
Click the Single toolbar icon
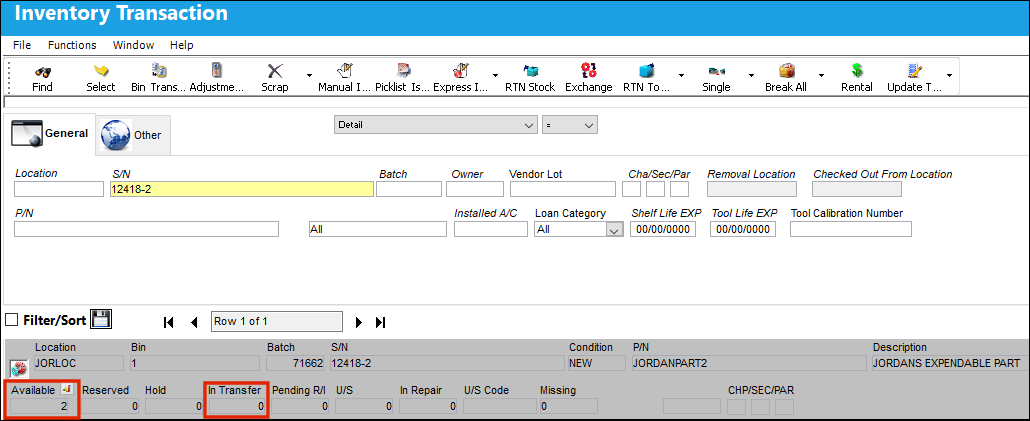click(716, 71)
